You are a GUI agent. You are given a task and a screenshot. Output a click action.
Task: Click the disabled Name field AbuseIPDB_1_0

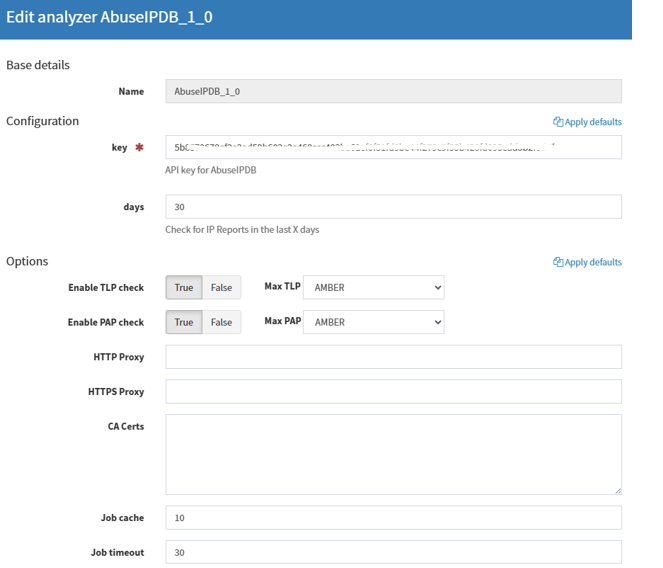coord(393,91)
